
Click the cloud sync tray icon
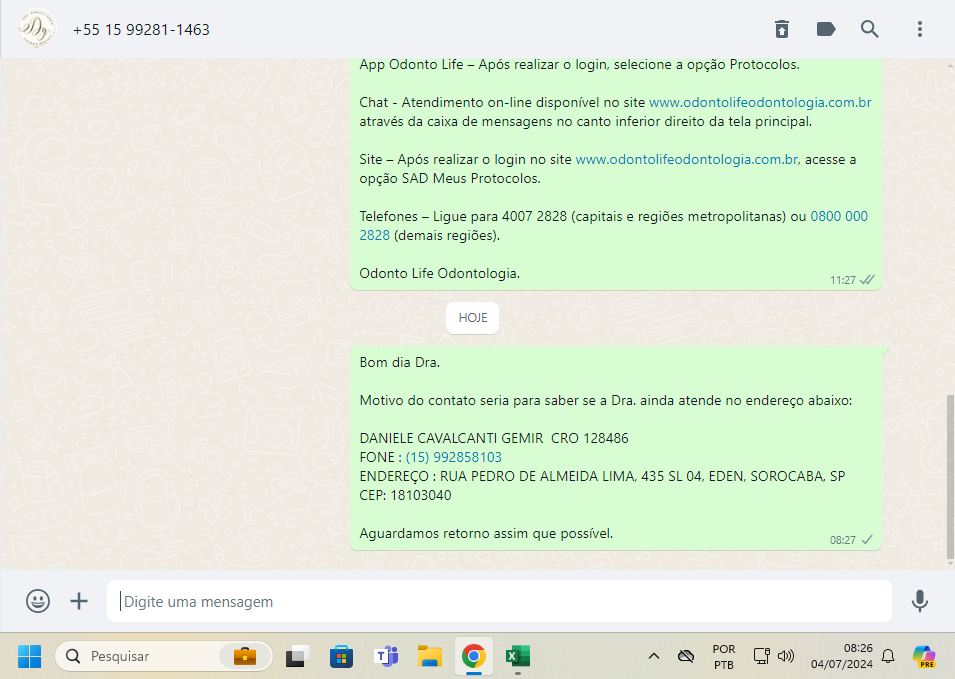pos(686,656)
